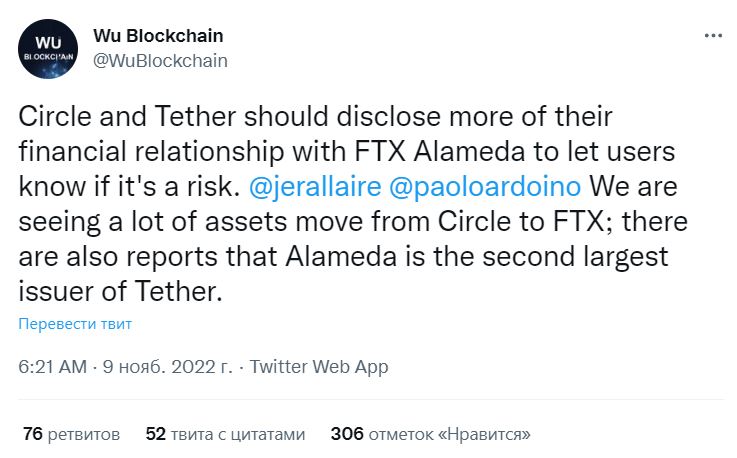Click Перевести твит to translate tweet

(x=75, y=324)
